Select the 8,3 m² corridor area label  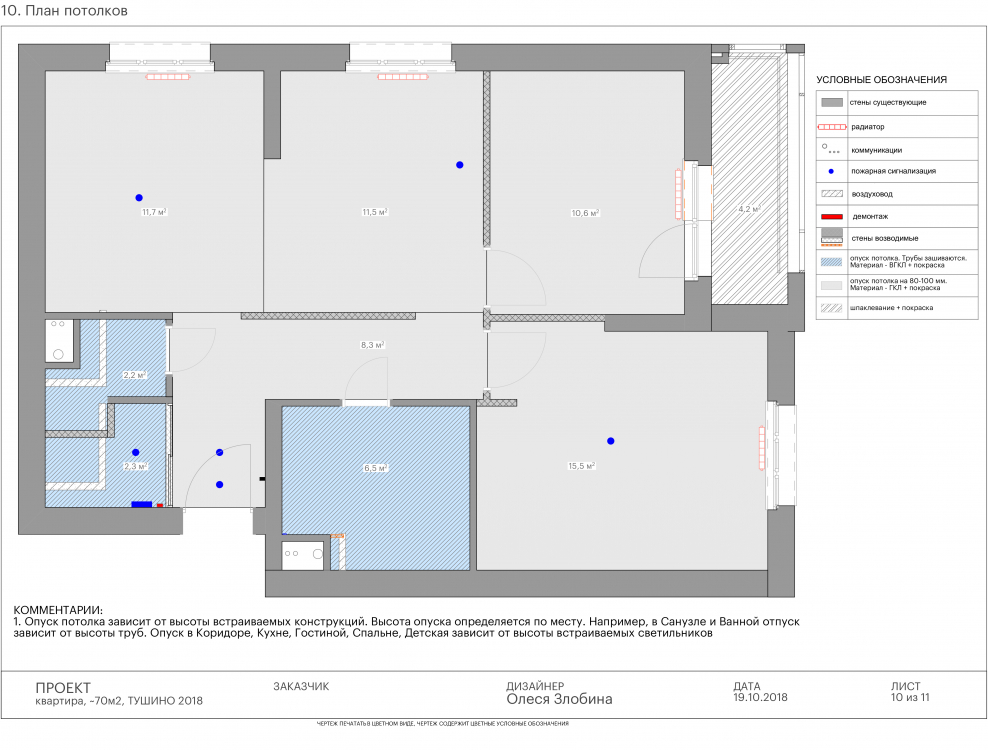(x=372, y=345)
